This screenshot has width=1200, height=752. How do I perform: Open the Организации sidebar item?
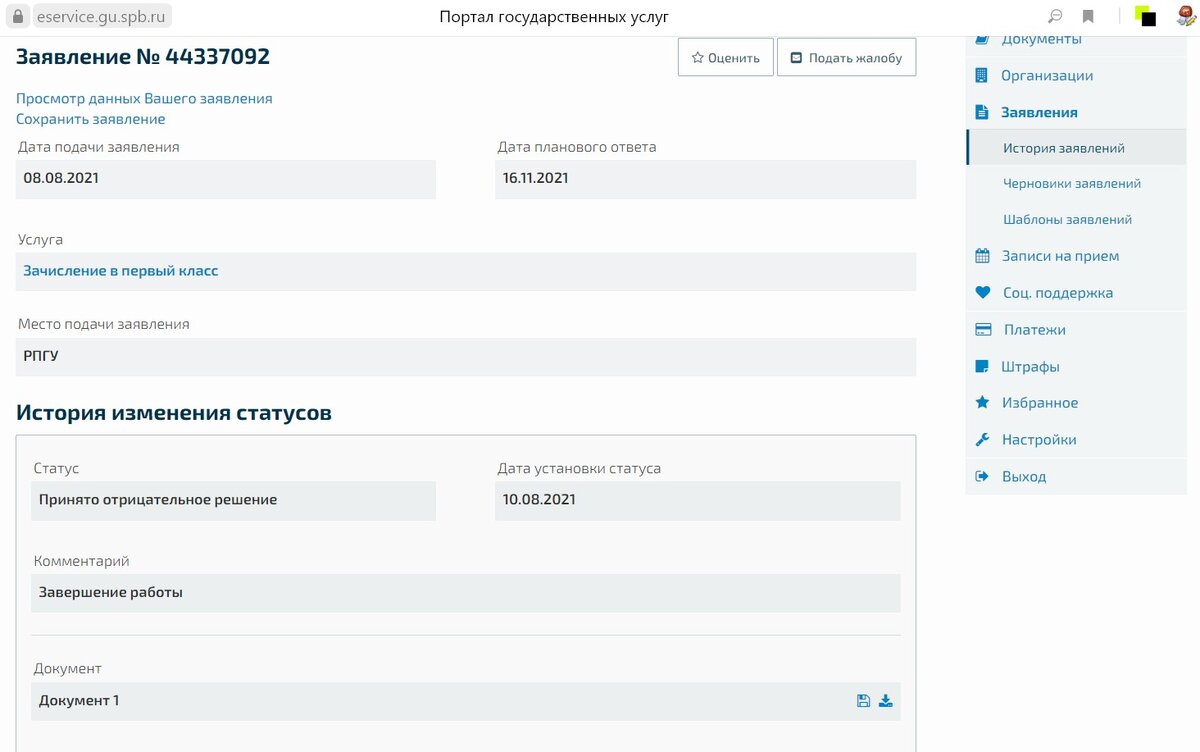[x=1047, y=76]
